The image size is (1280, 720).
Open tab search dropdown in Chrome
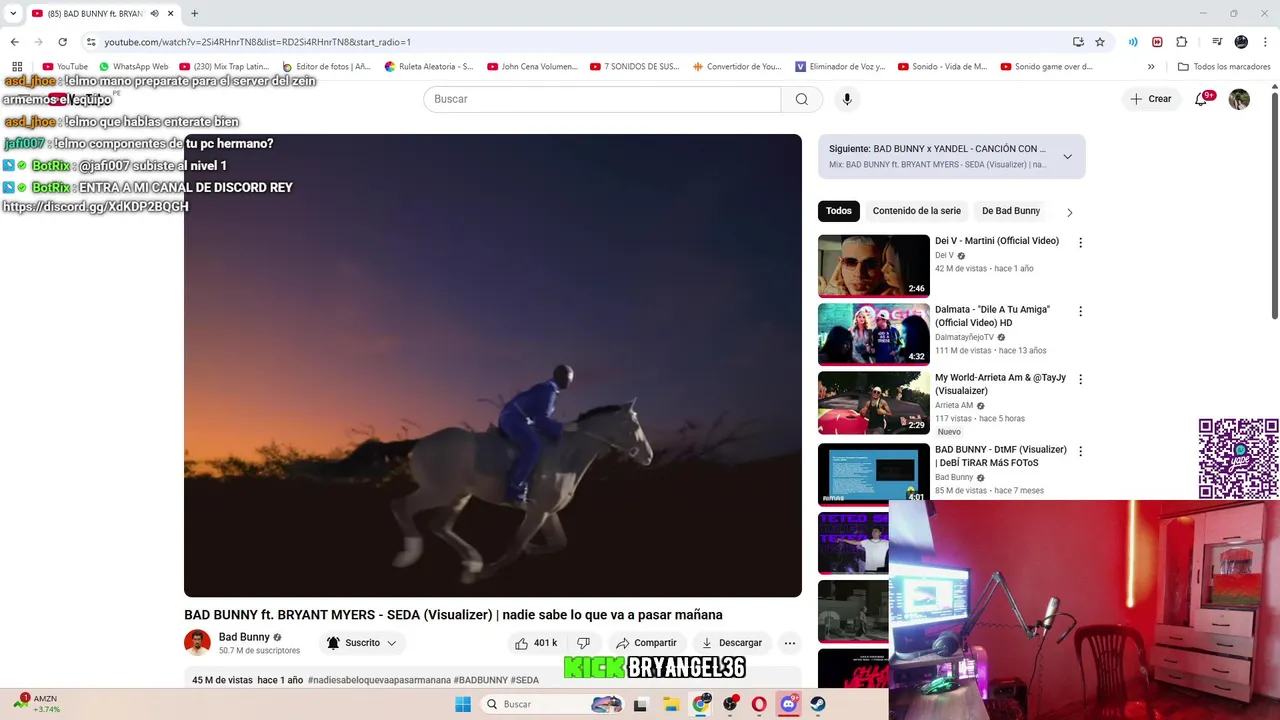coord(13,14)
